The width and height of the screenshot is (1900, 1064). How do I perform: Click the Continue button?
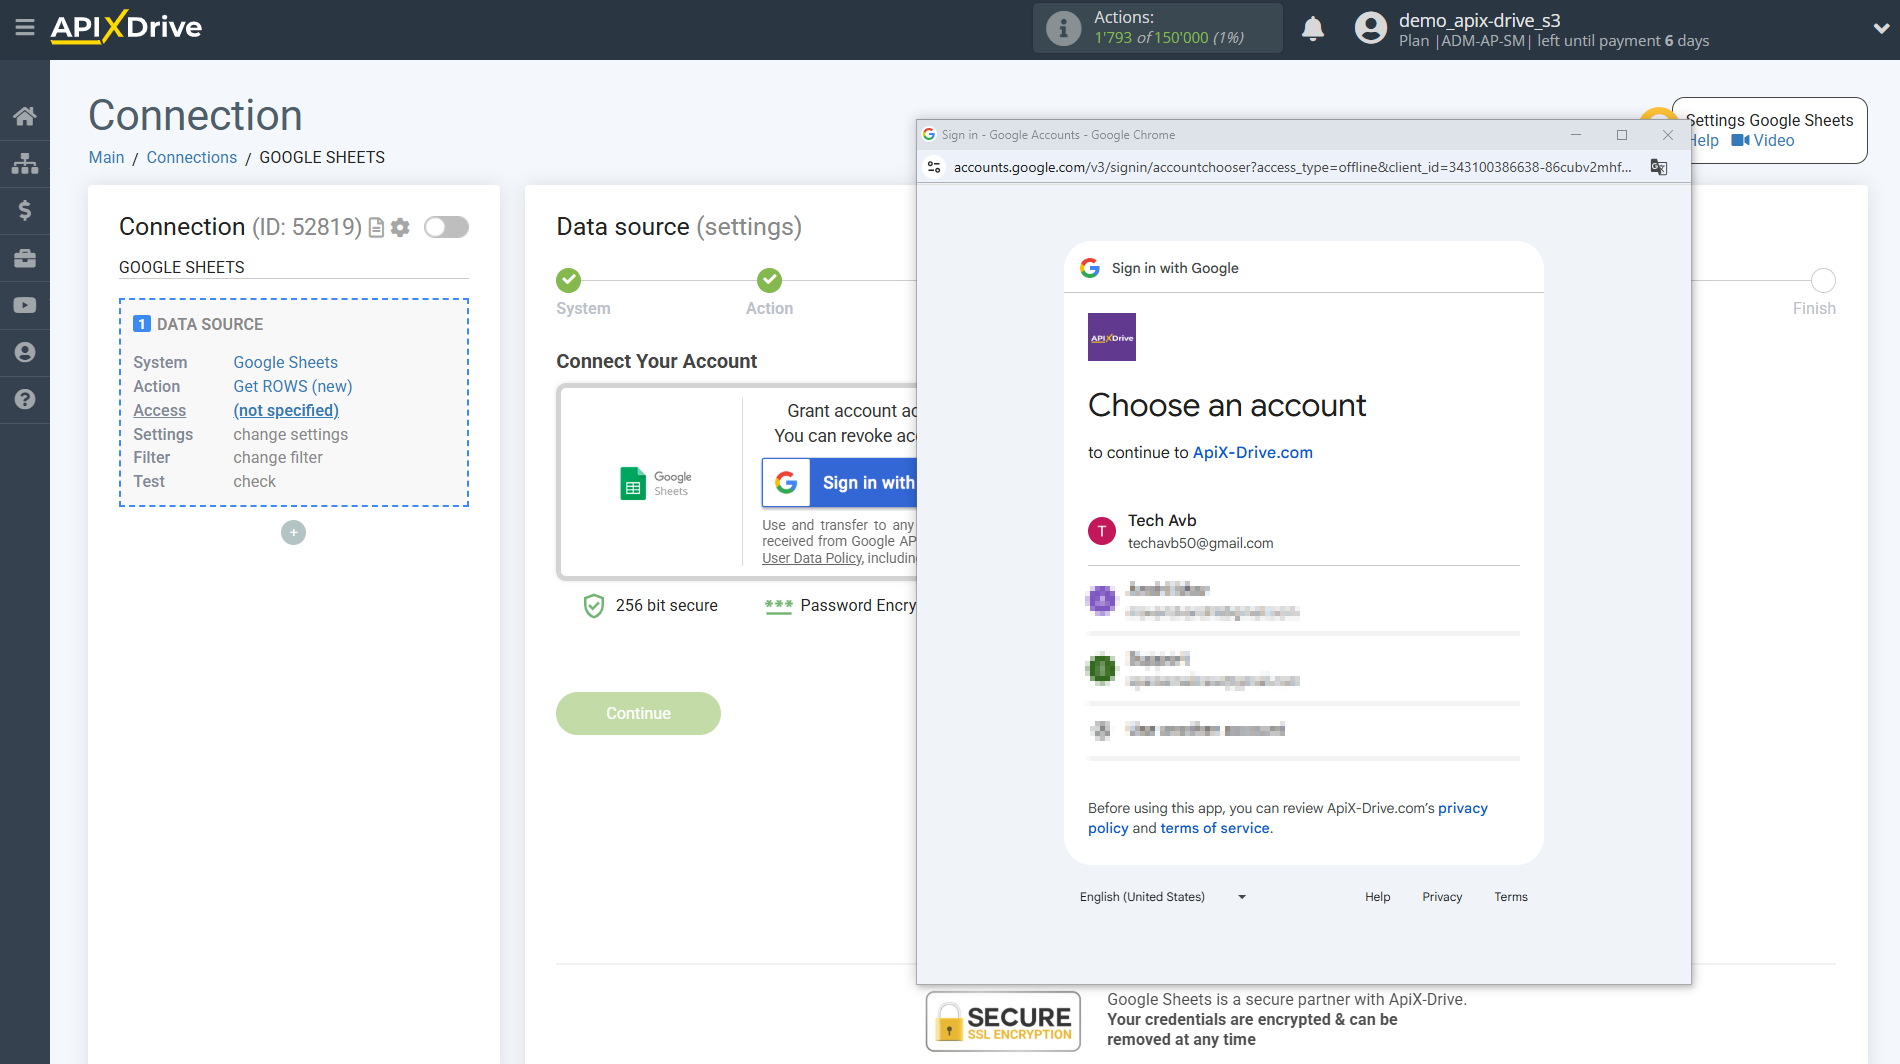[638, 713]
